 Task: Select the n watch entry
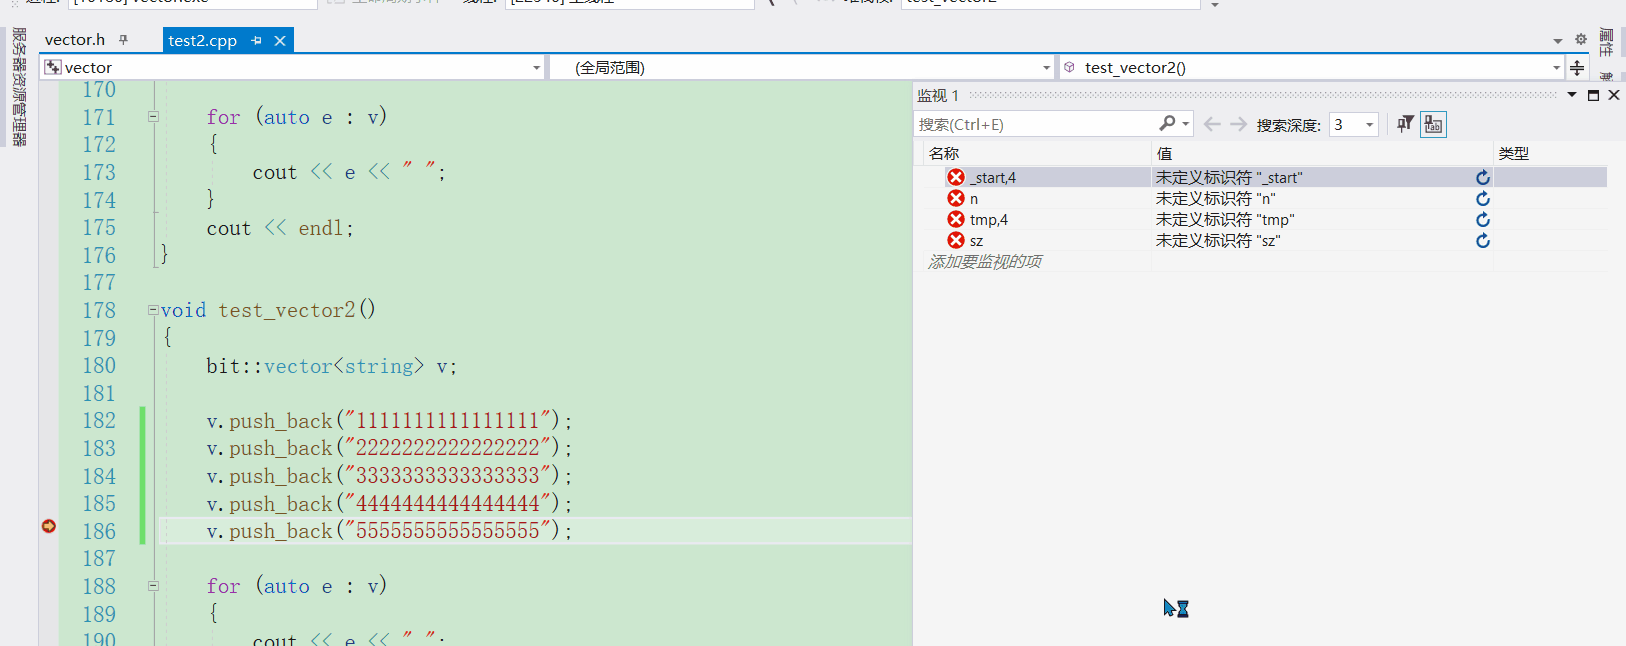pos(974,198)
